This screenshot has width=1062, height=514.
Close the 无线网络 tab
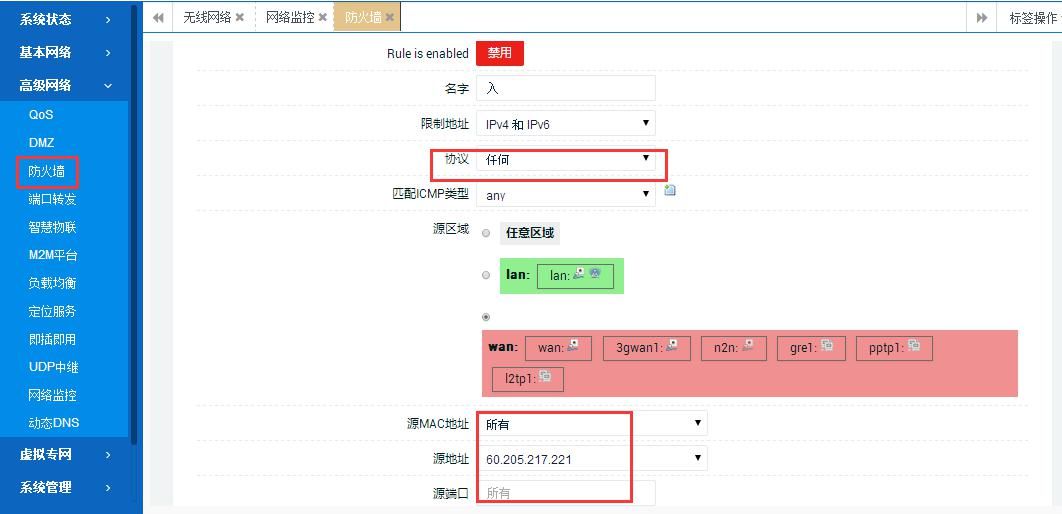(239, 18)
